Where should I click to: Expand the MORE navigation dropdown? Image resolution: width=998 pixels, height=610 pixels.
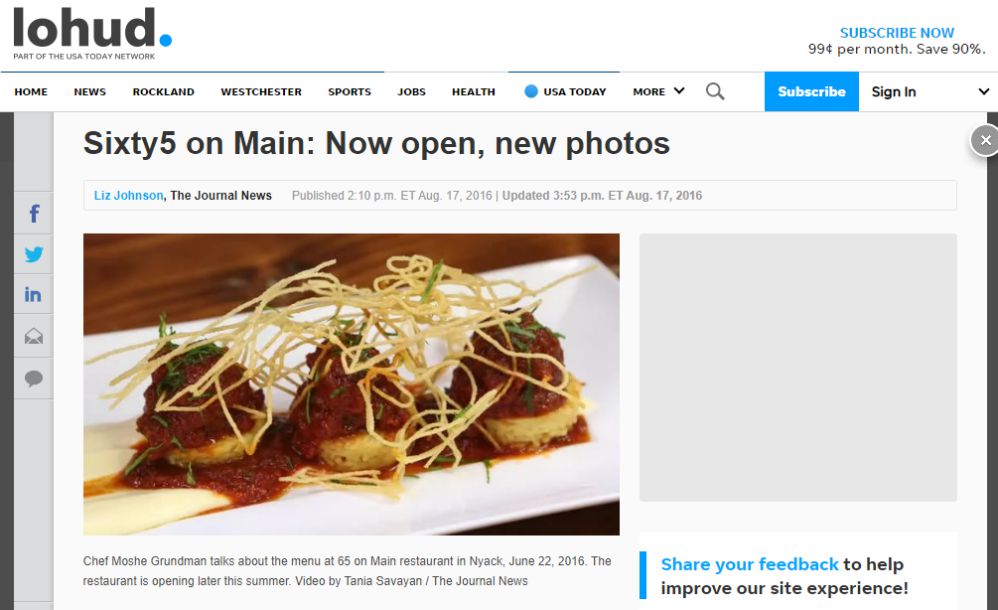(x=658, y=92)
